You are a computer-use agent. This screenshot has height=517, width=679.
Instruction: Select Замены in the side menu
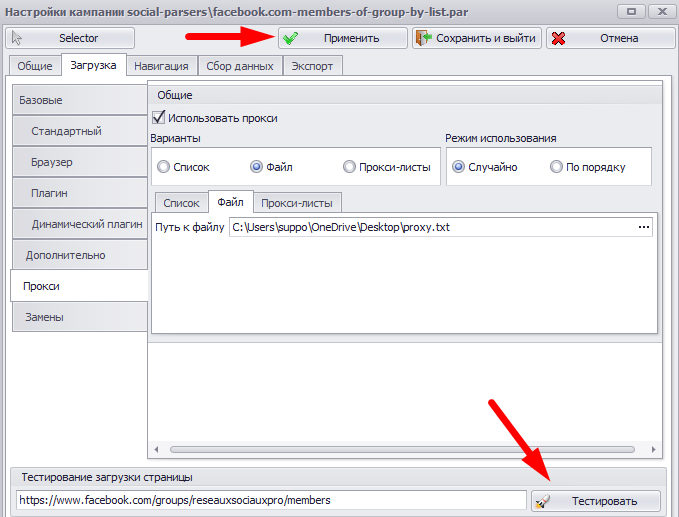point(80,317)
